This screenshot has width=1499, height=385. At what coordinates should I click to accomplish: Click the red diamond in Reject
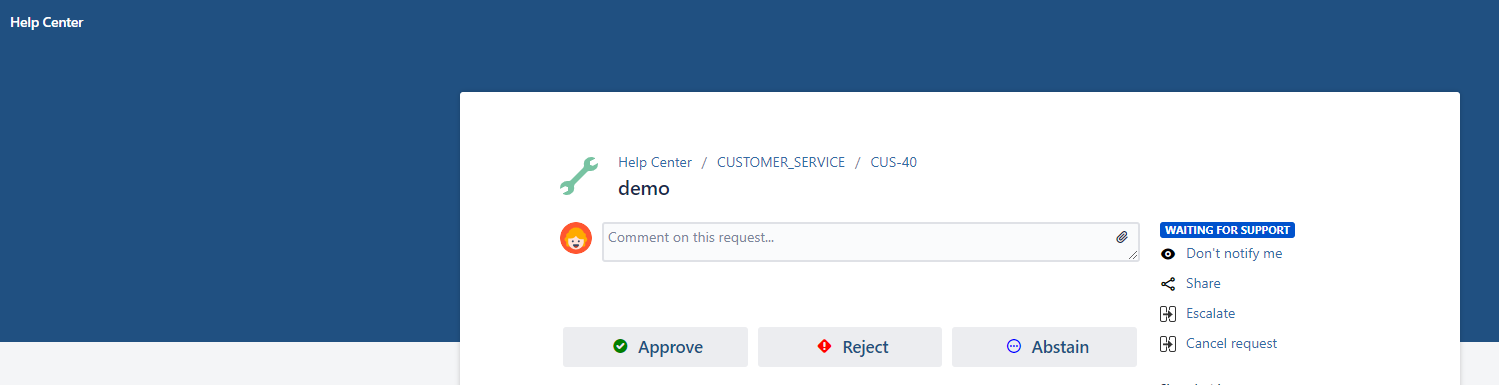(824, 346)
